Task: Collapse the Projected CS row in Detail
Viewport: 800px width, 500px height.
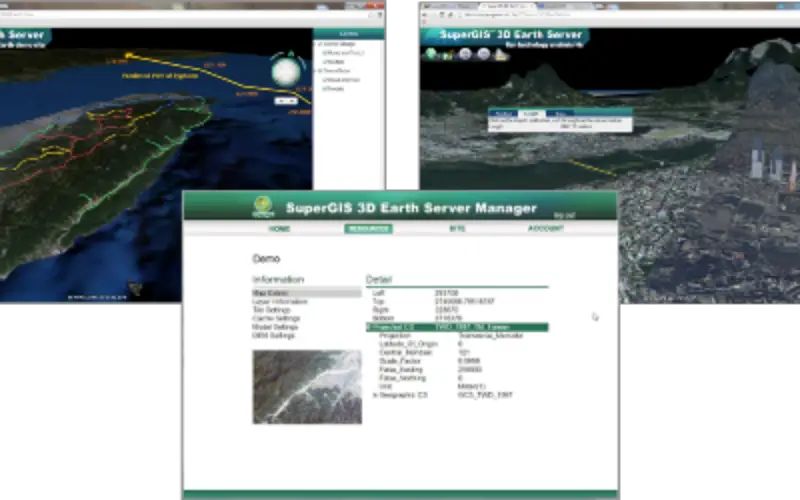Action: [369, 327]
